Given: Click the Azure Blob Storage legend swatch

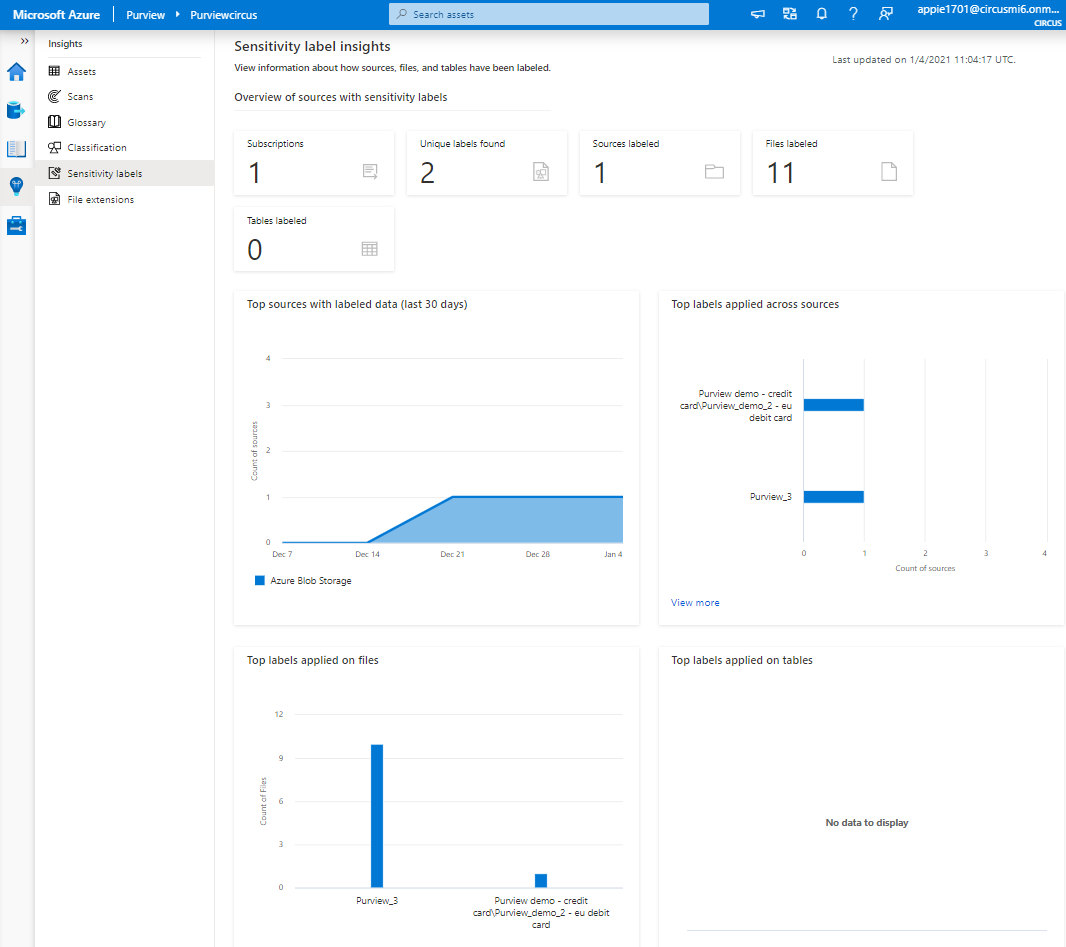Looking at the screenshot, I should 260,581.
